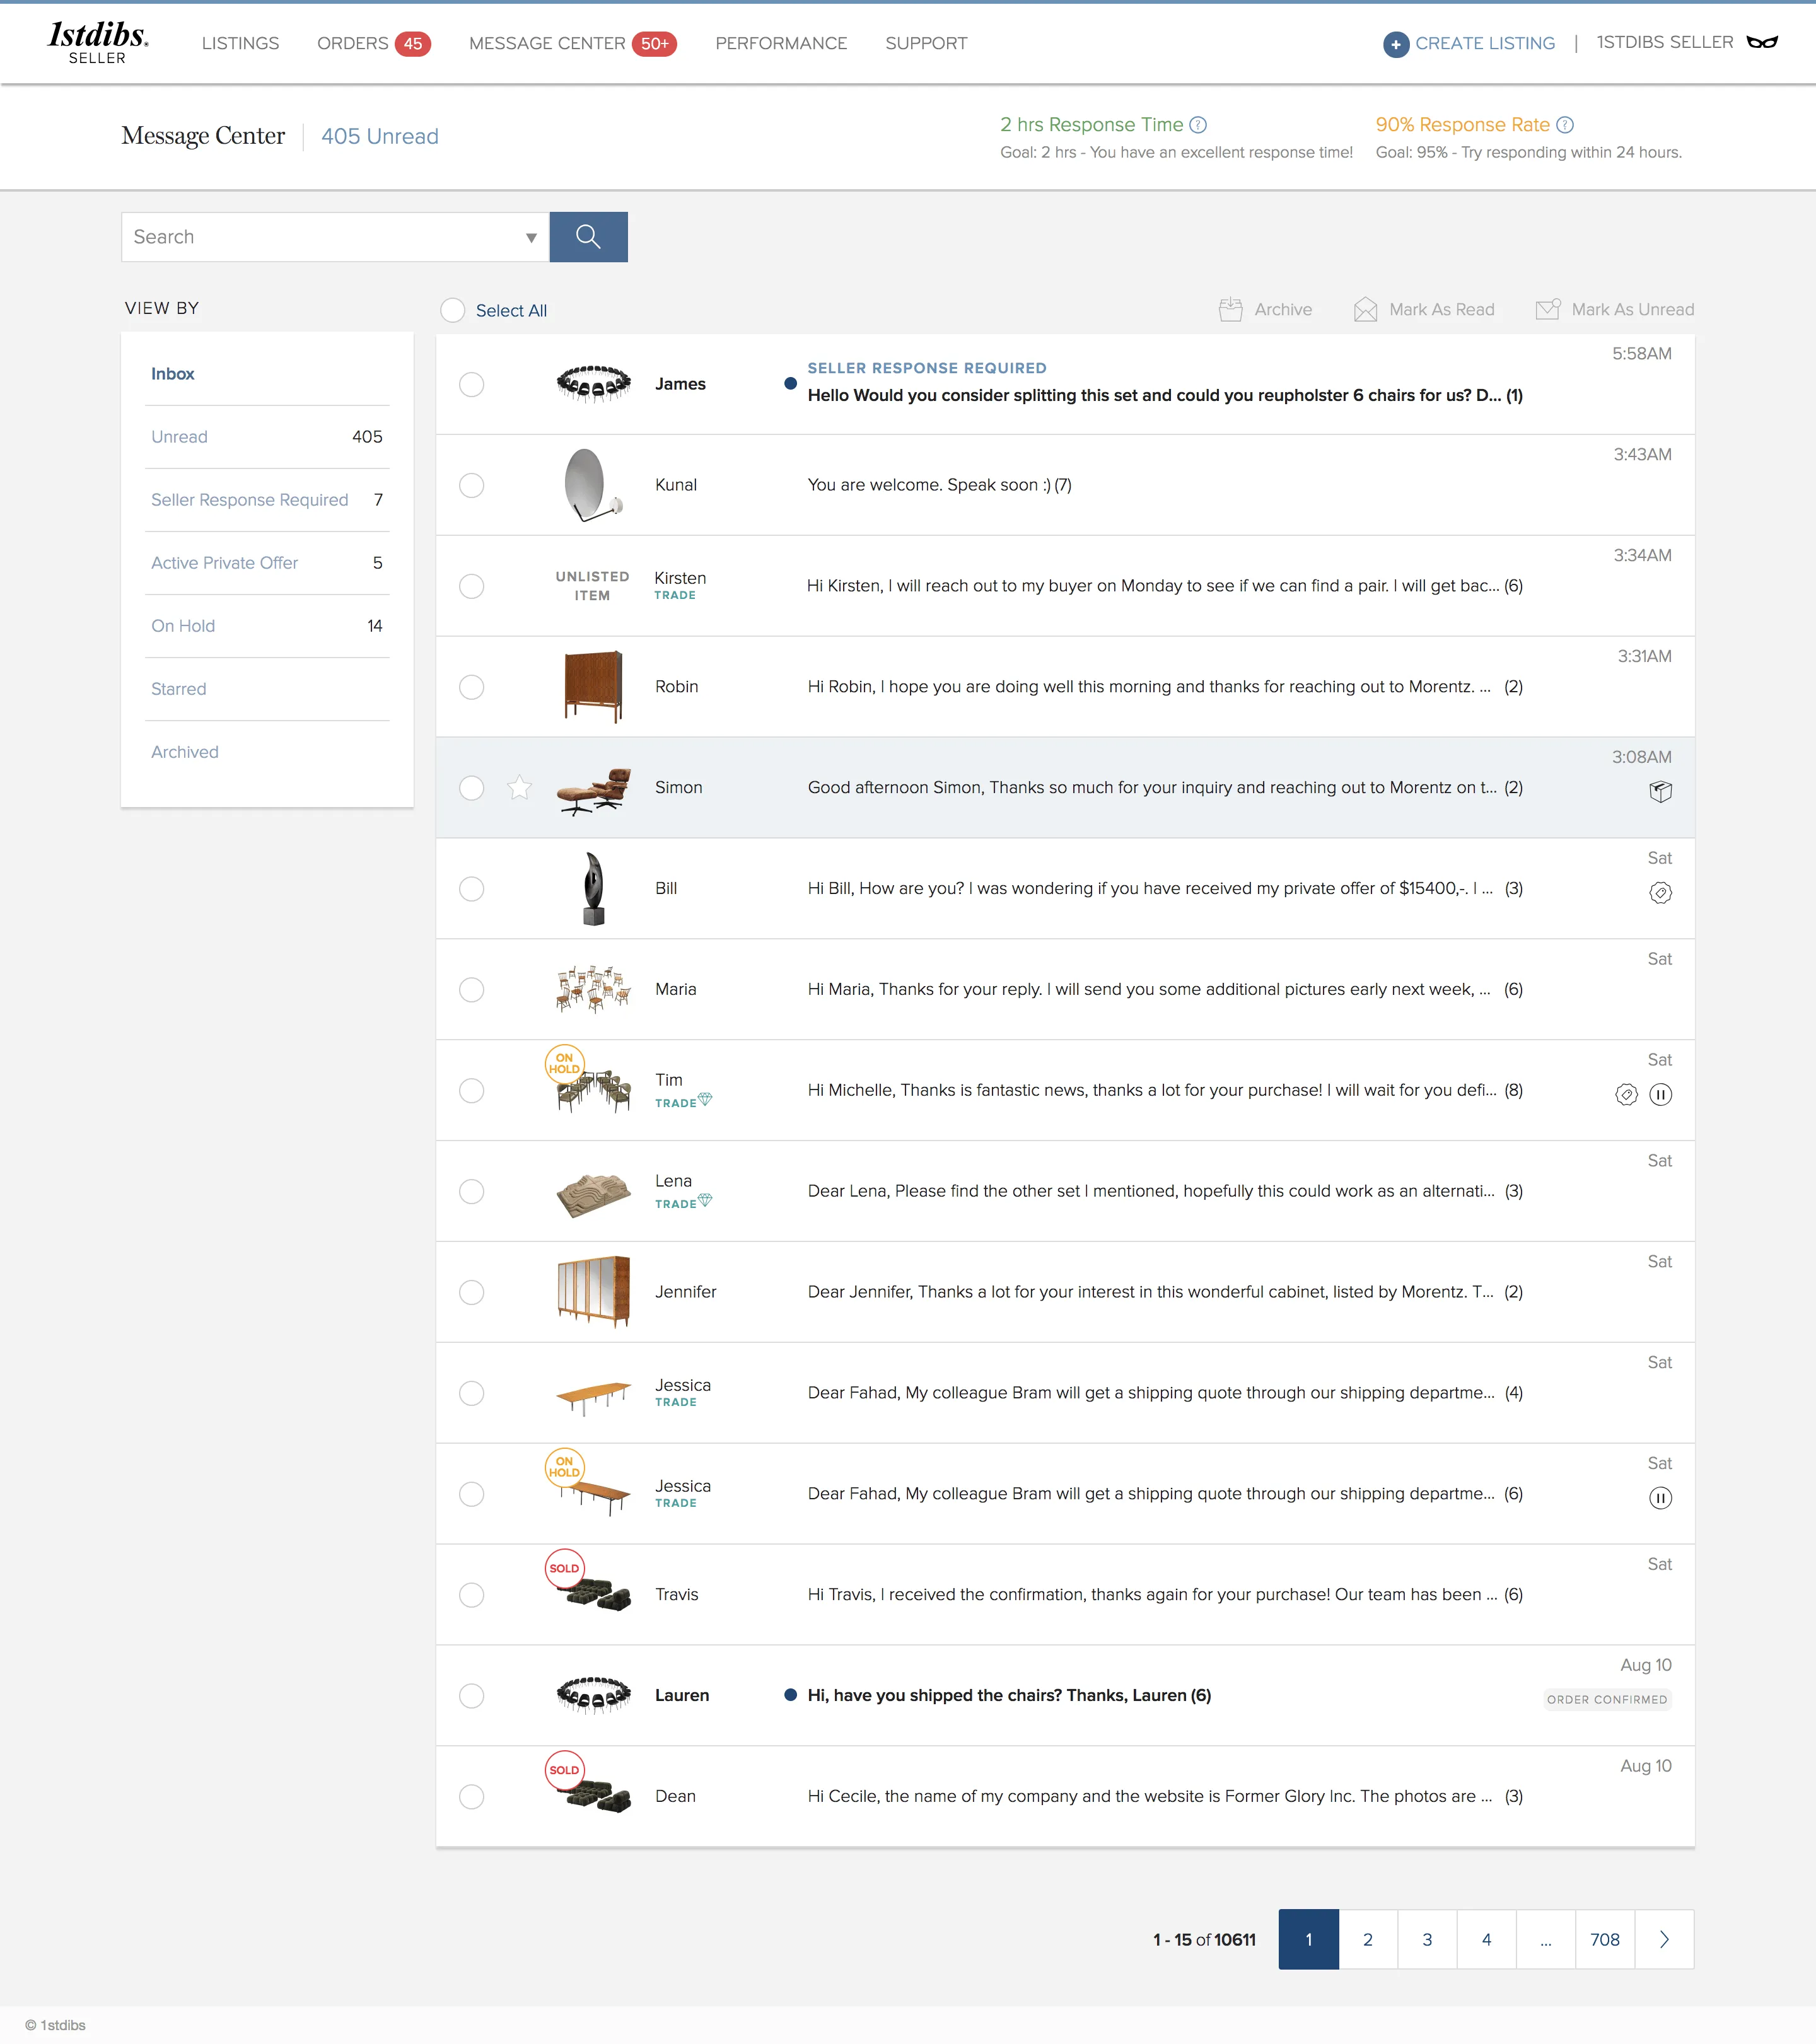
Task: Click the Response Time info icon
Action: pos(1198,125)
